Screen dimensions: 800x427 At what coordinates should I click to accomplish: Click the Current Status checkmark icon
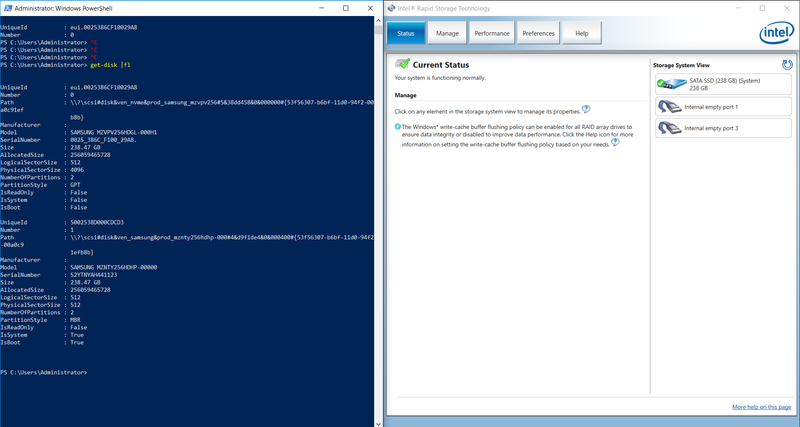(x=403, y=64)
